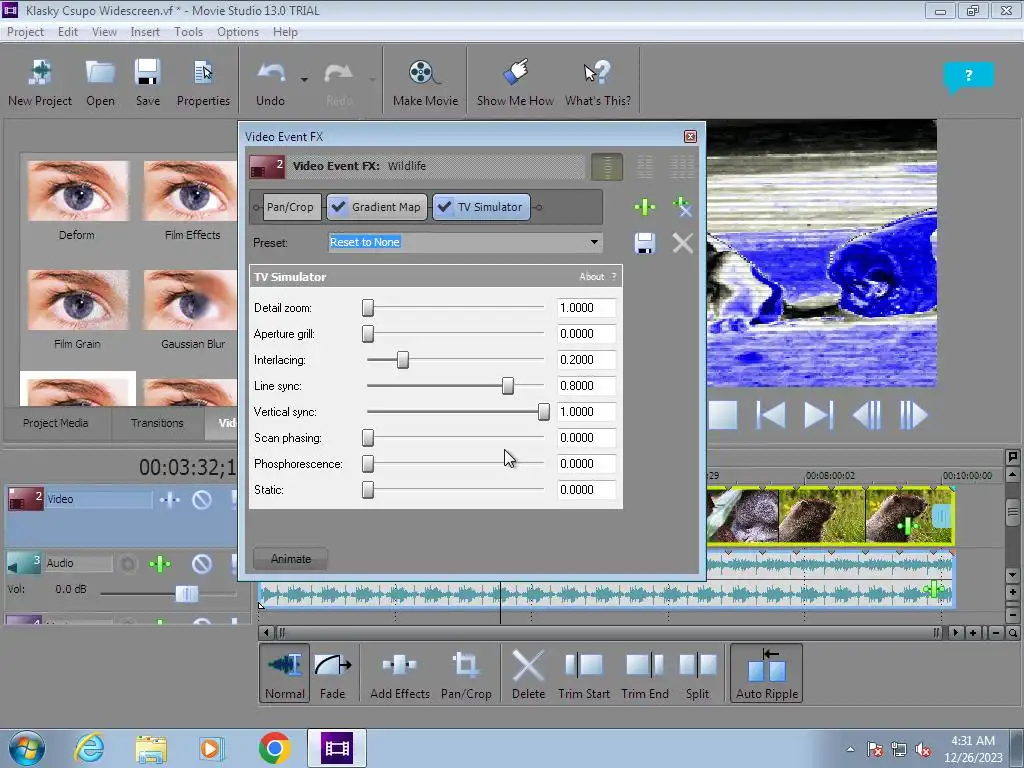1024x768 pixels.
Task: Click the Animate button
Action: [x=291, y=559]
